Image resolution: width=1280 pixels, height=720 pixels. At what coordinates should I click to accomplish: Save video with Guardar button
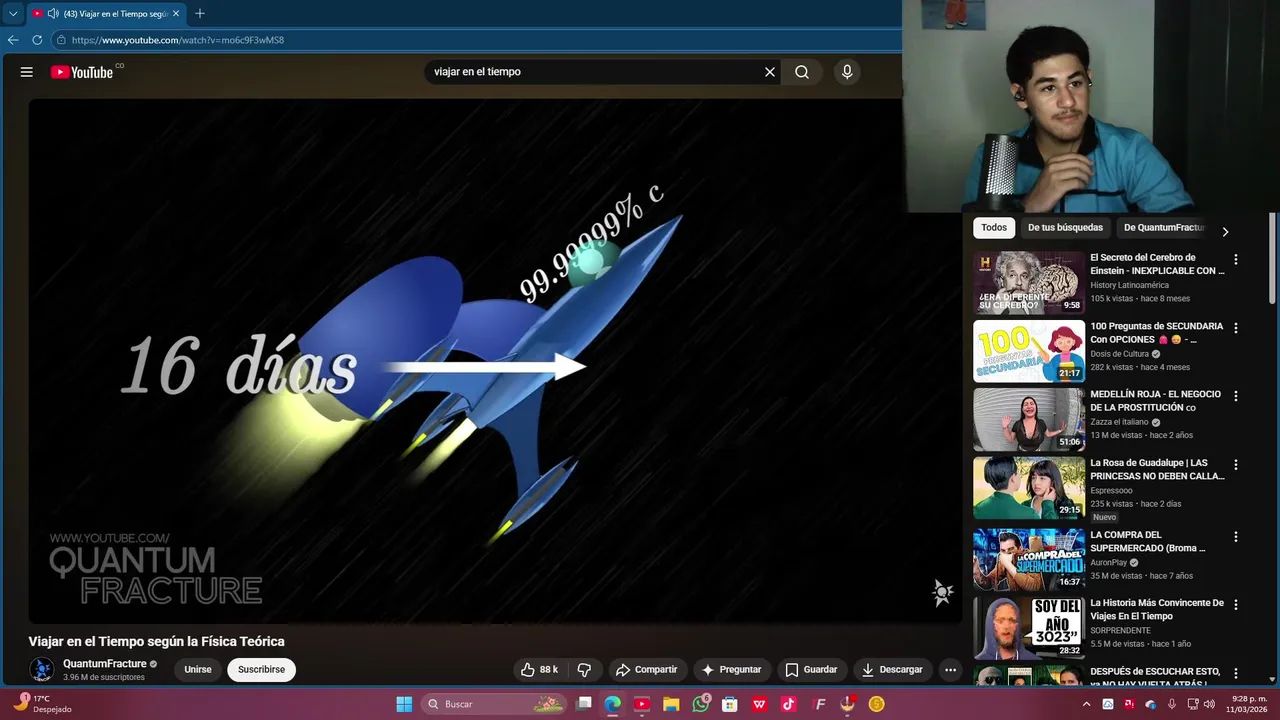tap(811, 670)
